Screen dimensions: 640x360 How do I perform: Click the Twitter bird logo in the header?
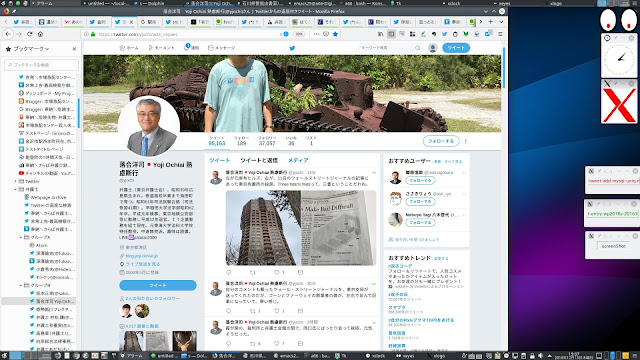(x=292, y=48)
